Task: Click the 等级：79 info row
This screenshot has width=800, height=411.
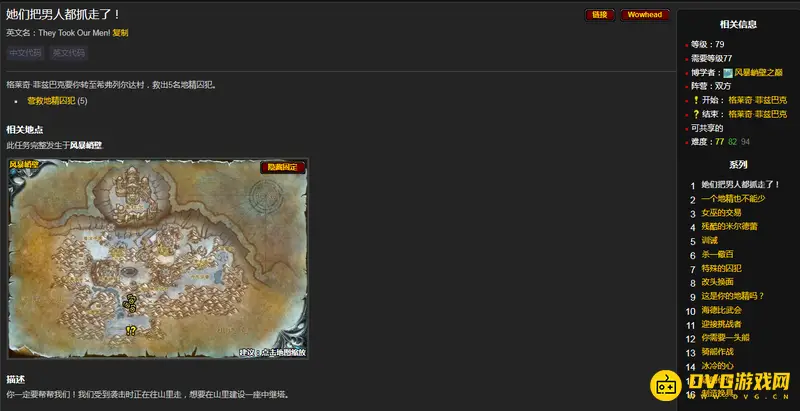Action: pyautogui.click(x=707, y=44)
